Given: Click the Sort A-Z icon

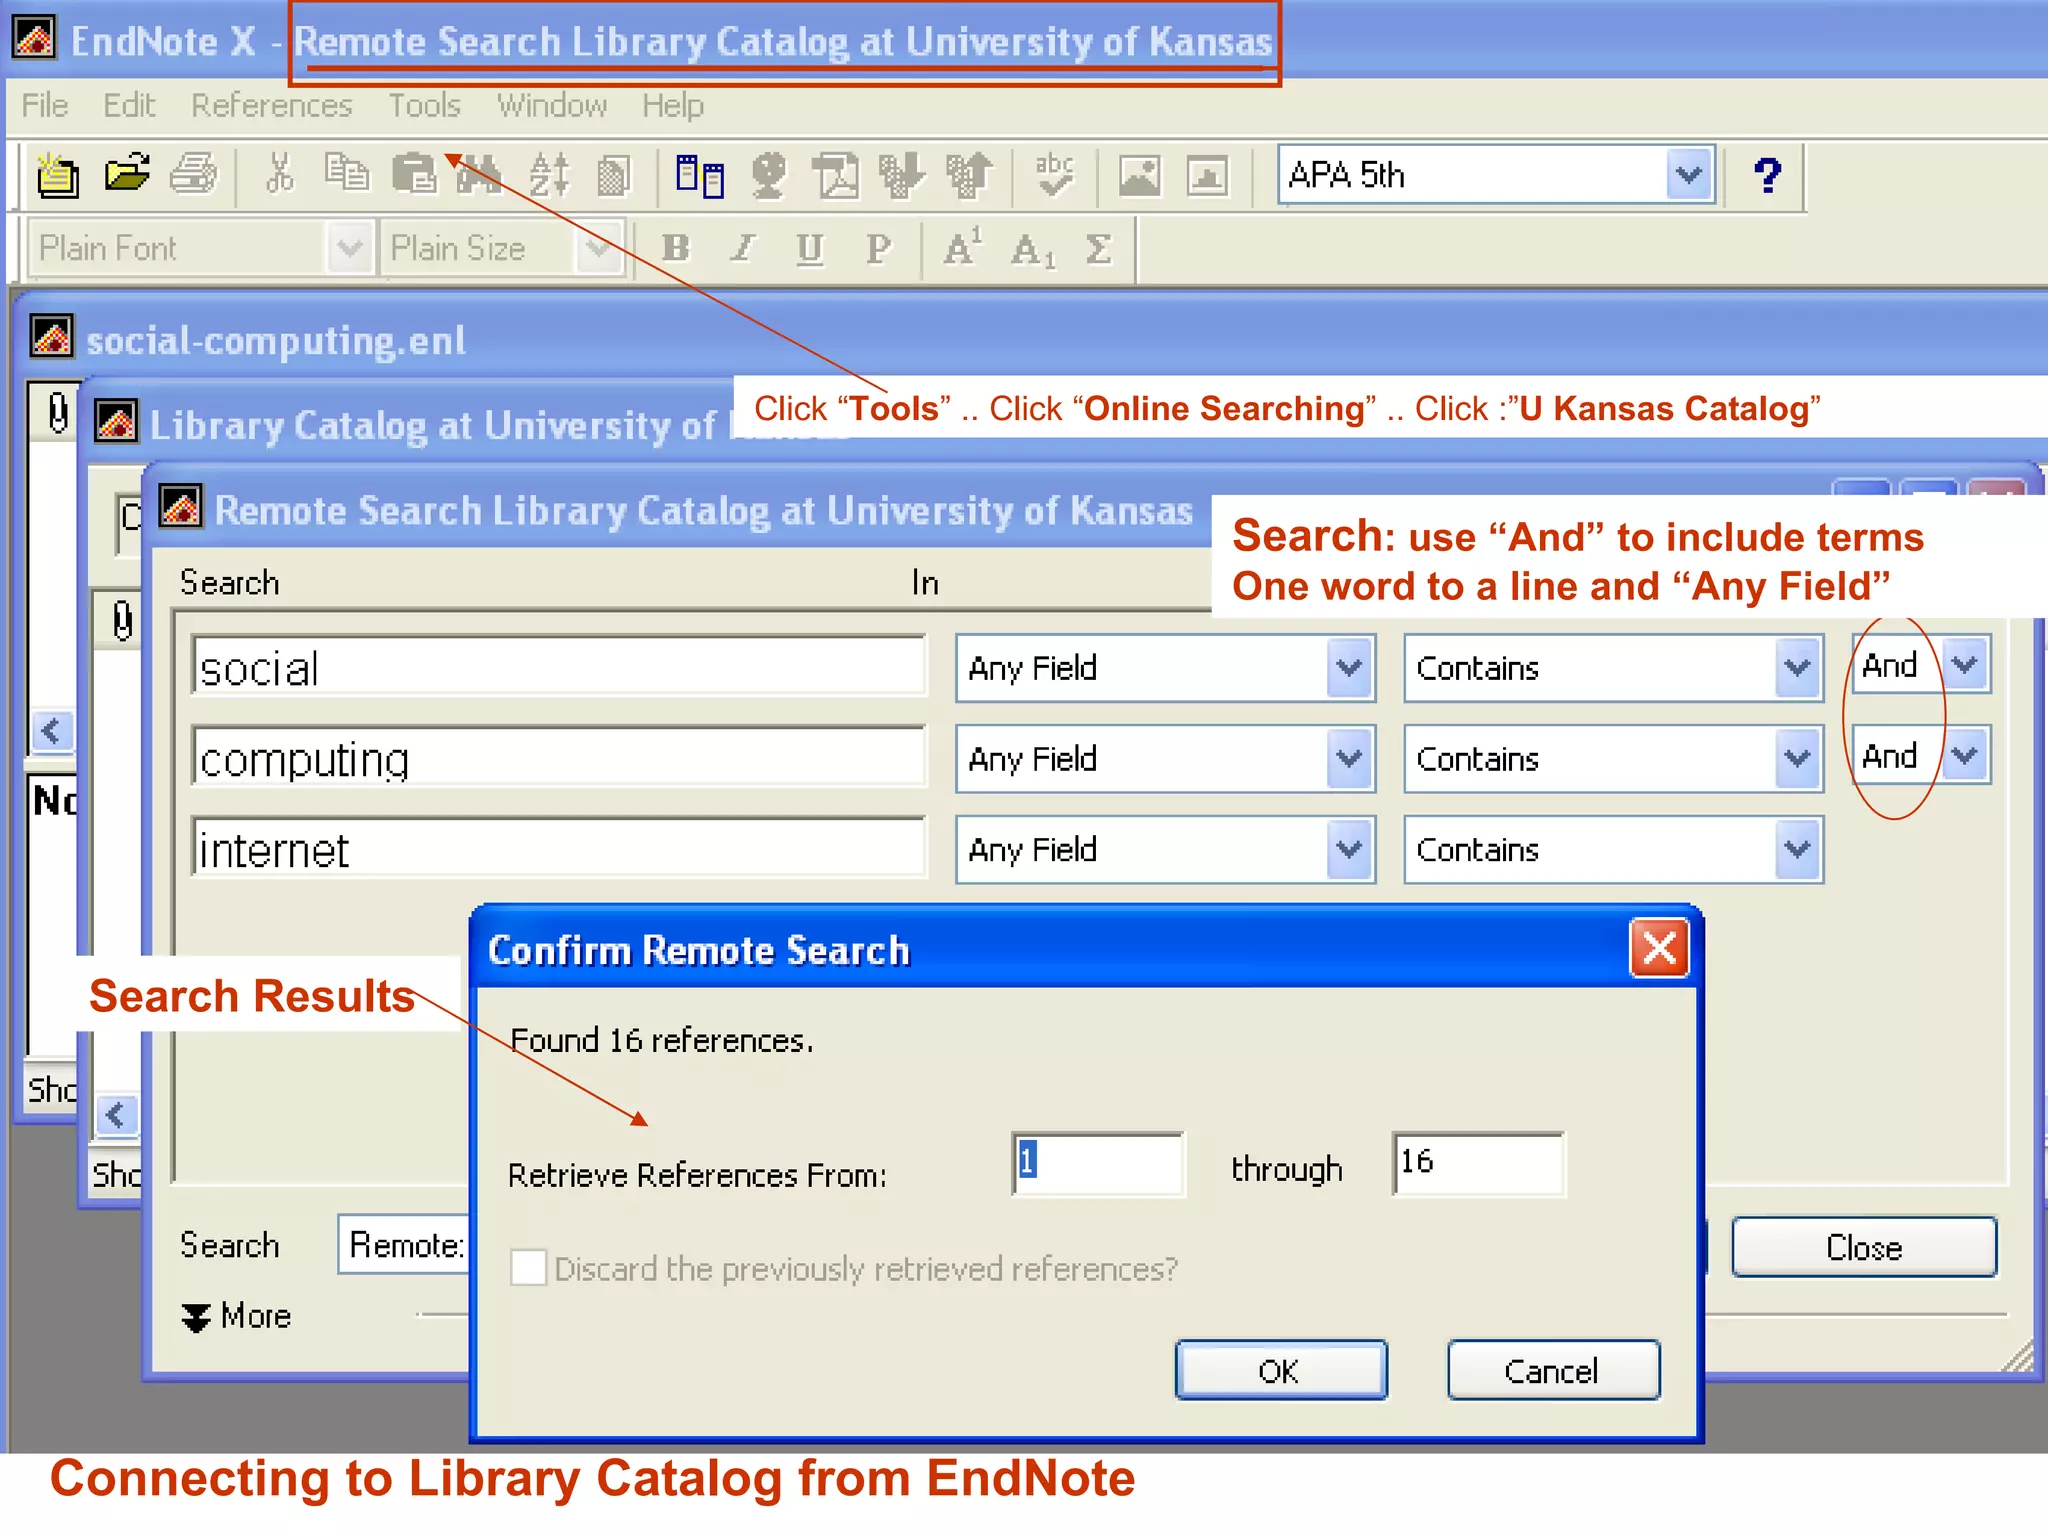Looking at the screenshot, I should coord(549,176).
